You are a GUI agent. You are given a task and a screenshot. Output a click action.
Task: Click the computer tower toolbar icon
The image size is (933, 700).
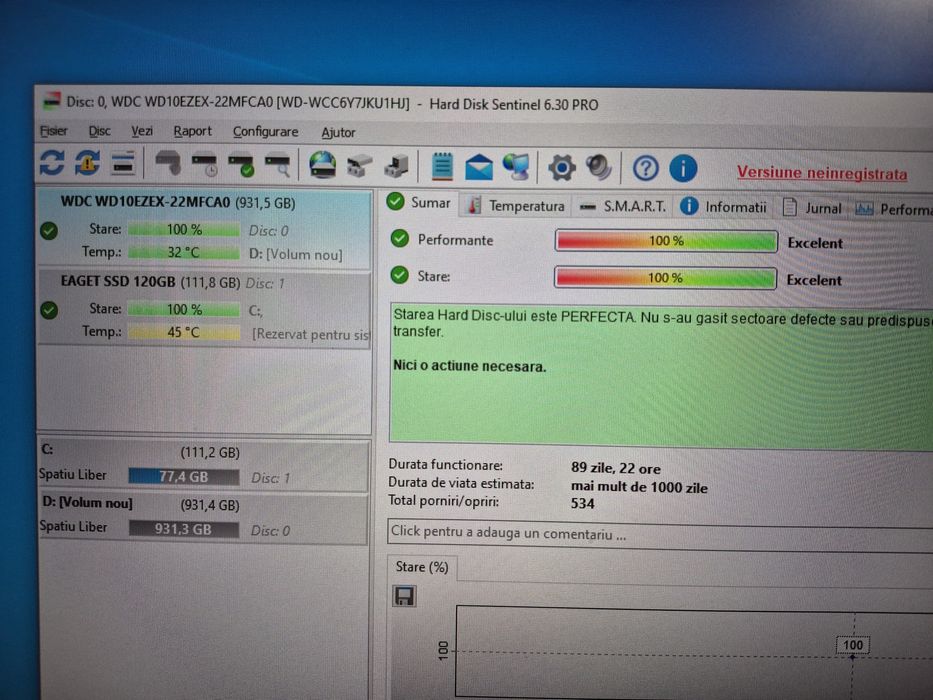396,166
